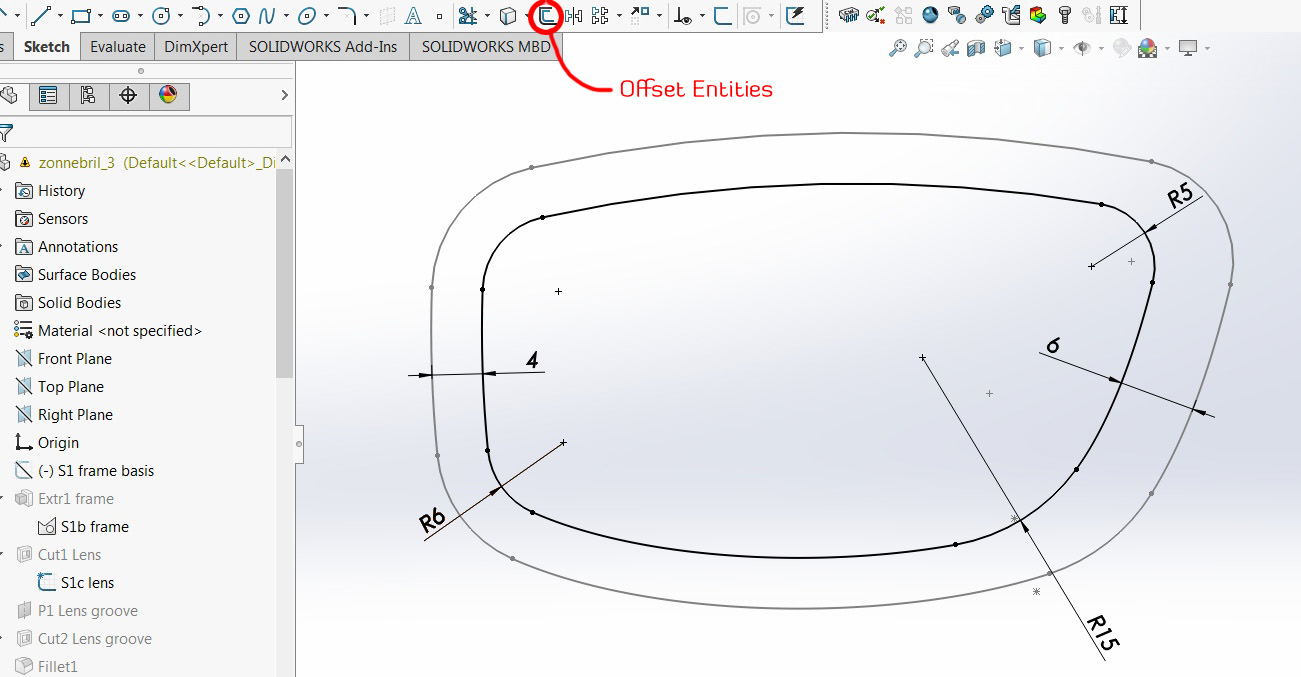Viewport: 1301px width, 677px height.
Task: Switch to the Sketch tab
Action: (47, 46)
